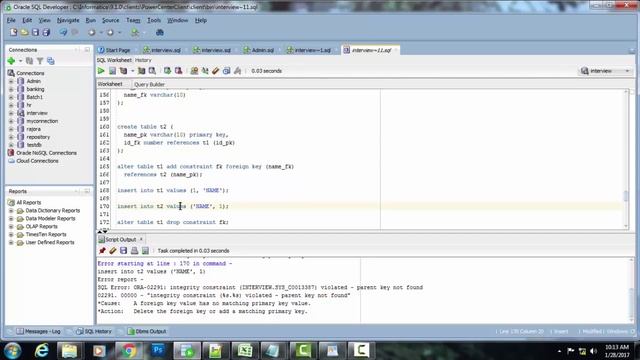Click the Open file folder icon
The image size is (640, 360).
(24, 32)
